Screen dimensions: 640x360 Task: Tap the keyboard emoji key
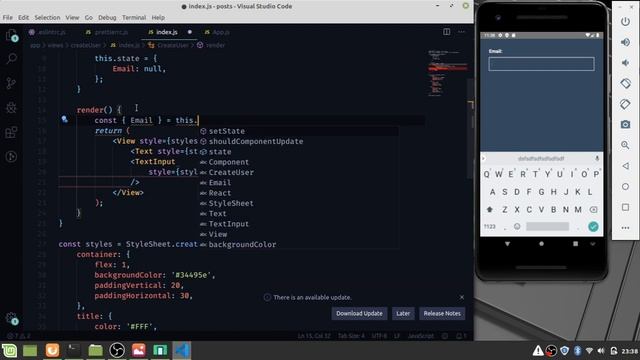(517, 226)
